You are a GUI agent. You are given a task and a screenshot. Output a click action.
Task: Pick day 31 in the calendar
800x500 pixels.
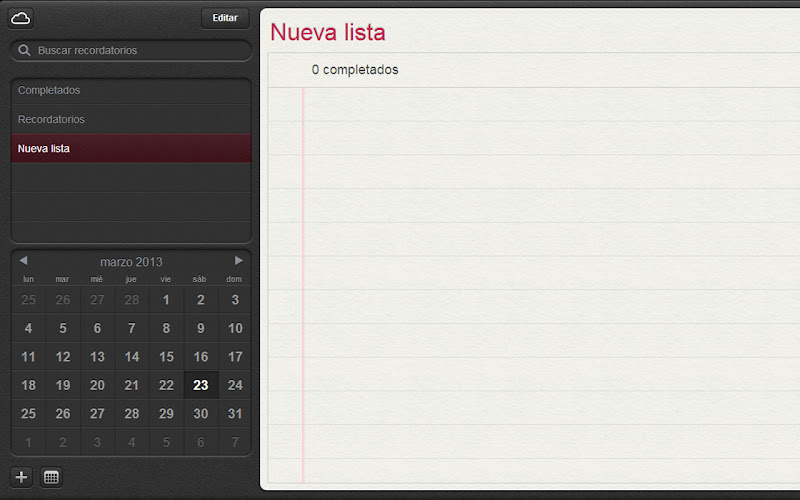coord(235,414)
